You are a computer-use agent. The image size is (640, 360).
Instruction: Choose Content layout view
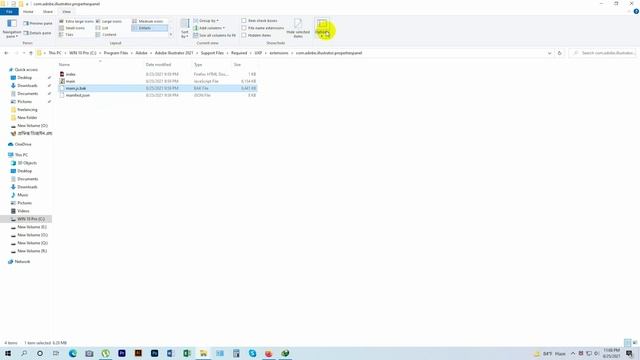point(106,35)
